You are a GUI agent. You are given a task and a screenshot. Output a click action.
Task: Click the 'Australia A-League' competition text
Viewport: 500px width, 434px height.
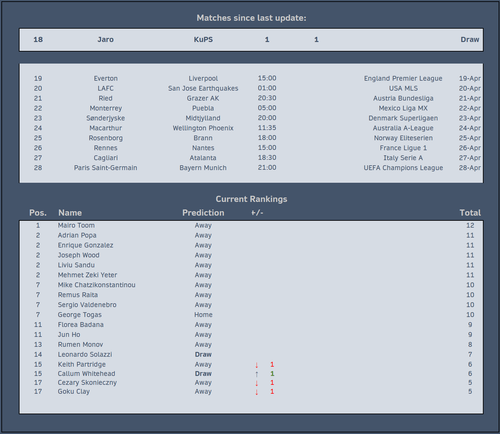[403, 128]
